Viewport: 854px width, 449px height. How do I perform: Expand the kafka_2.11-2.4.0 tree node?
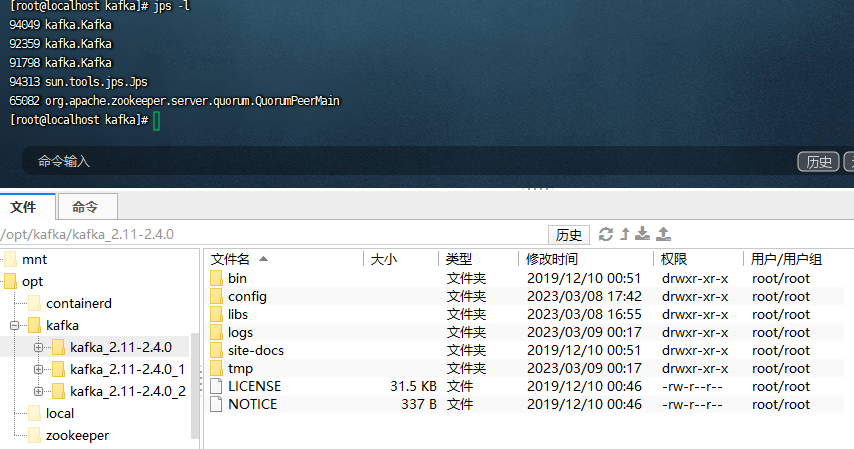click(38, 348)
